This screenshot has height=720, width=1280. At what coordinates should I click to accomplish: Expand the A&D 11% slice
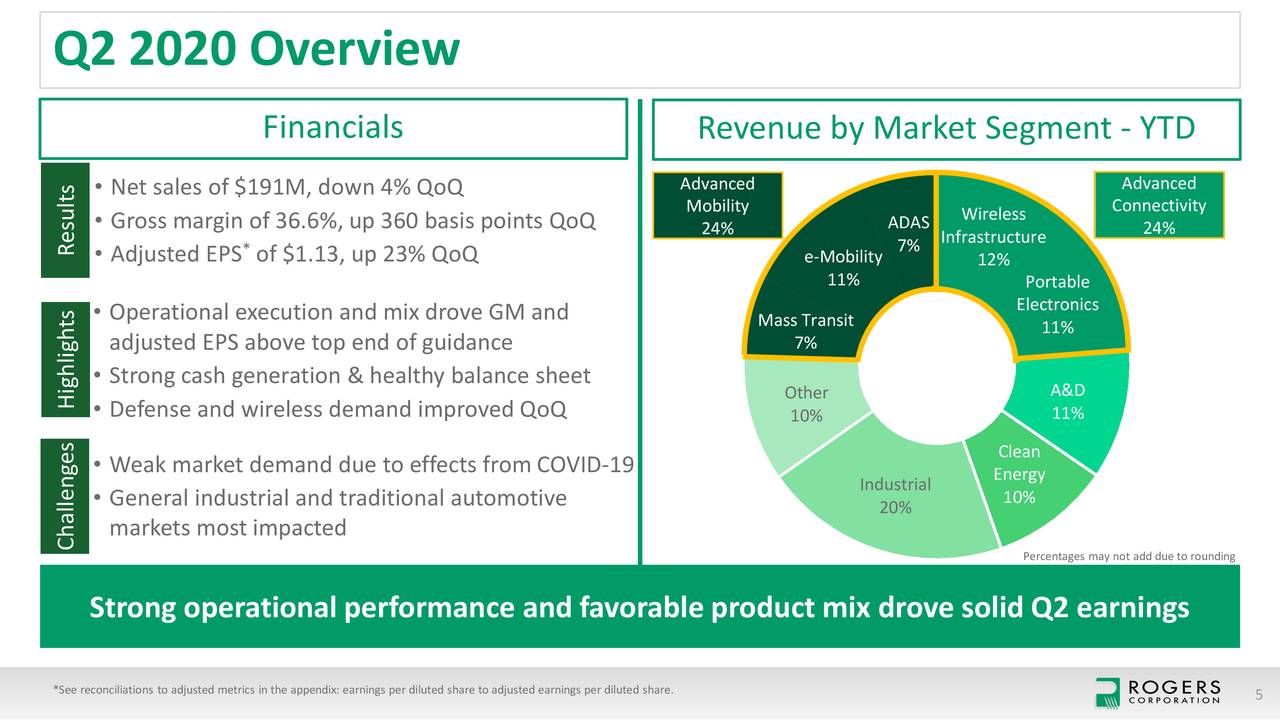click(1068, 400)
